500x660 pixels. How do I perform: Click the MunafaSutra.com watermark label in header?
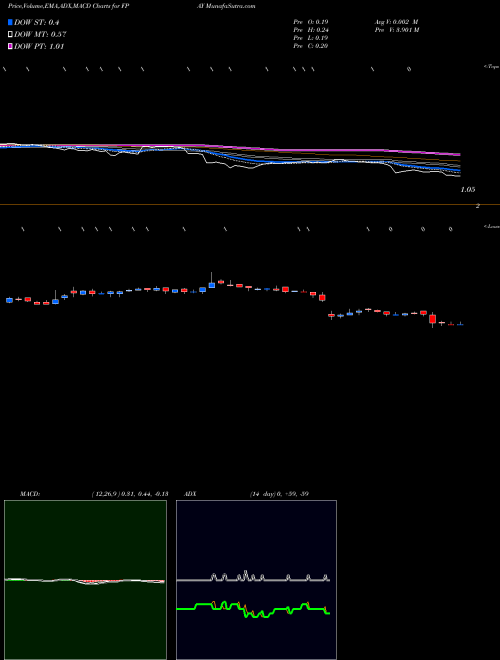232,7
